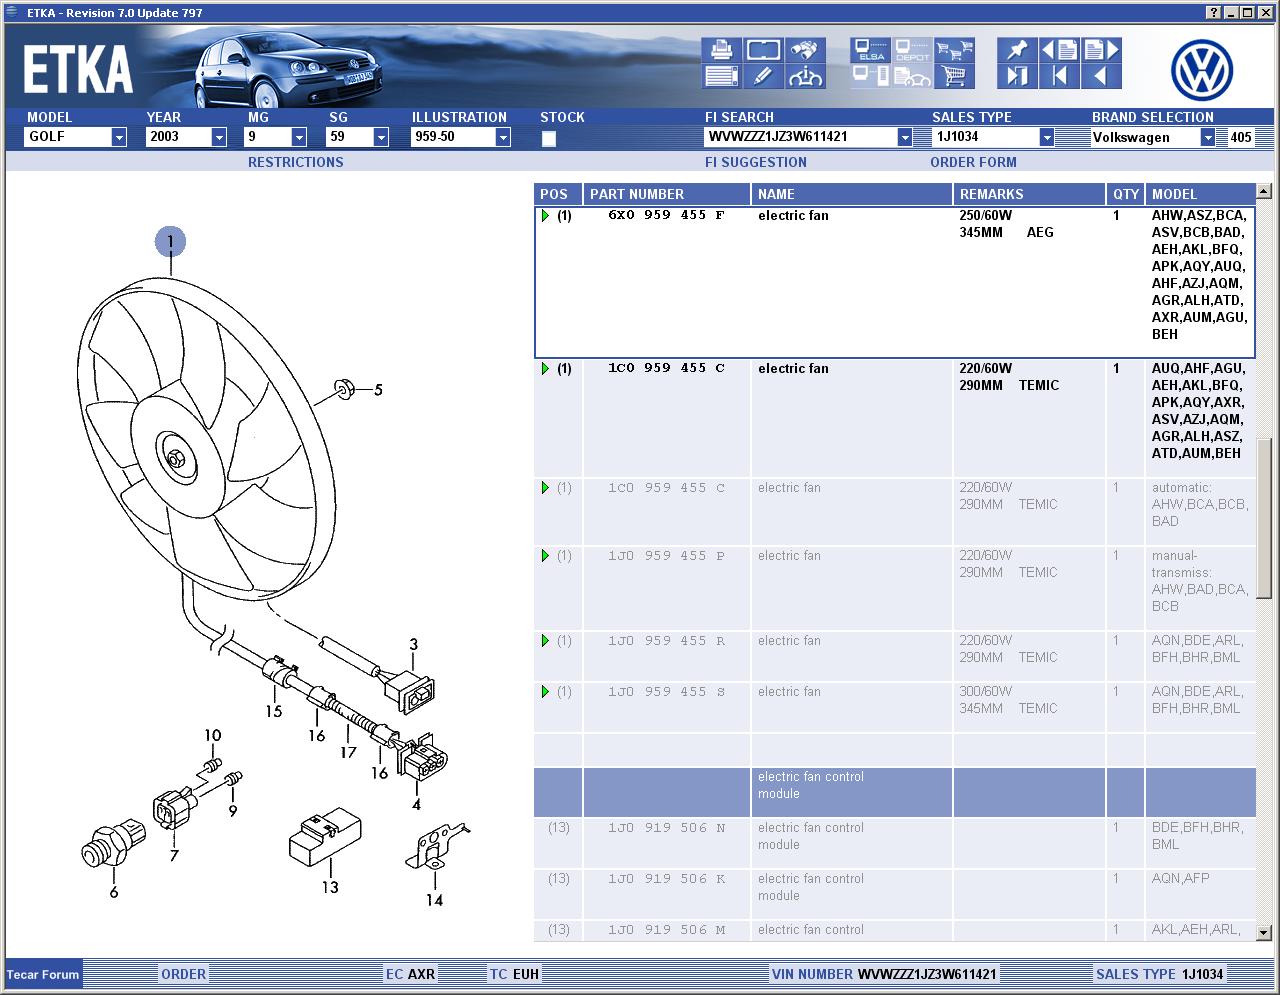Click the VIN NUMBER status bar entry

(x=884, y=974)
